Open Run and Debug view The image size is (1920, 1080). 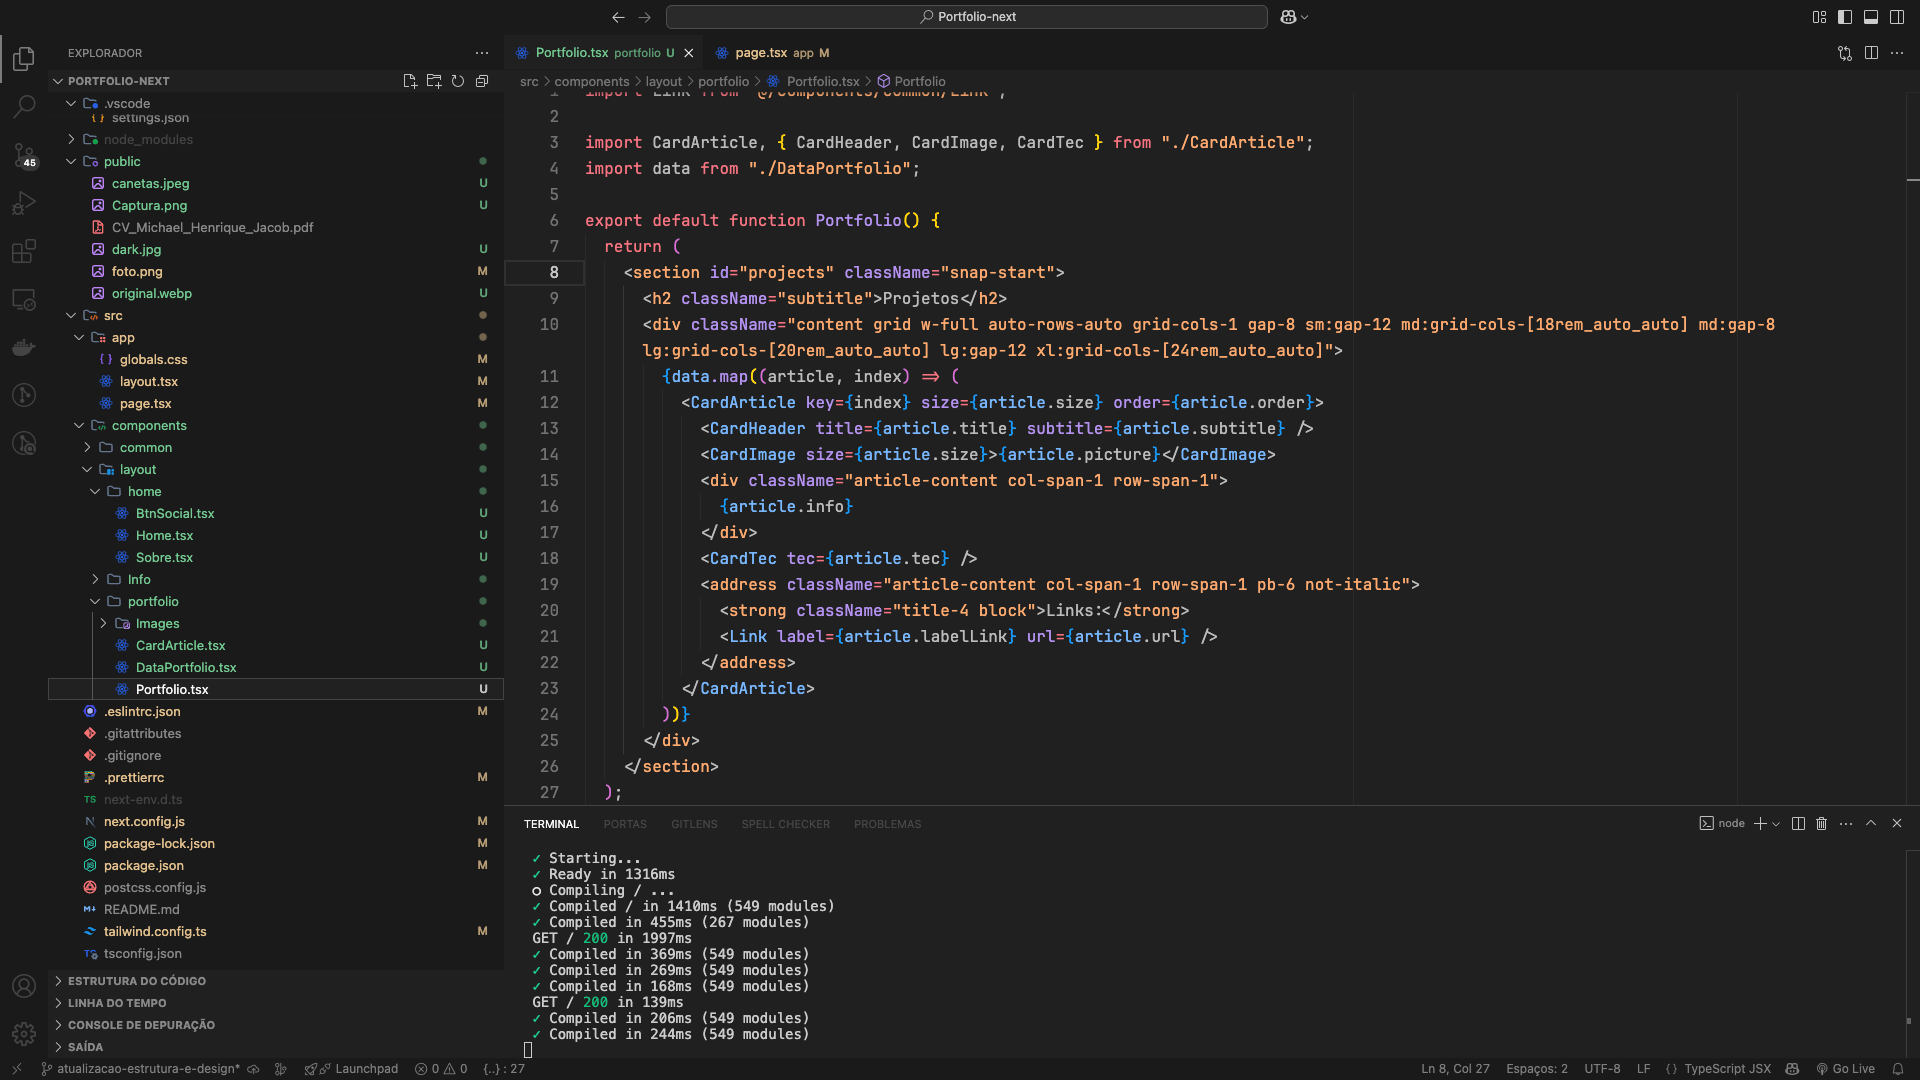[x=24, y=203]
